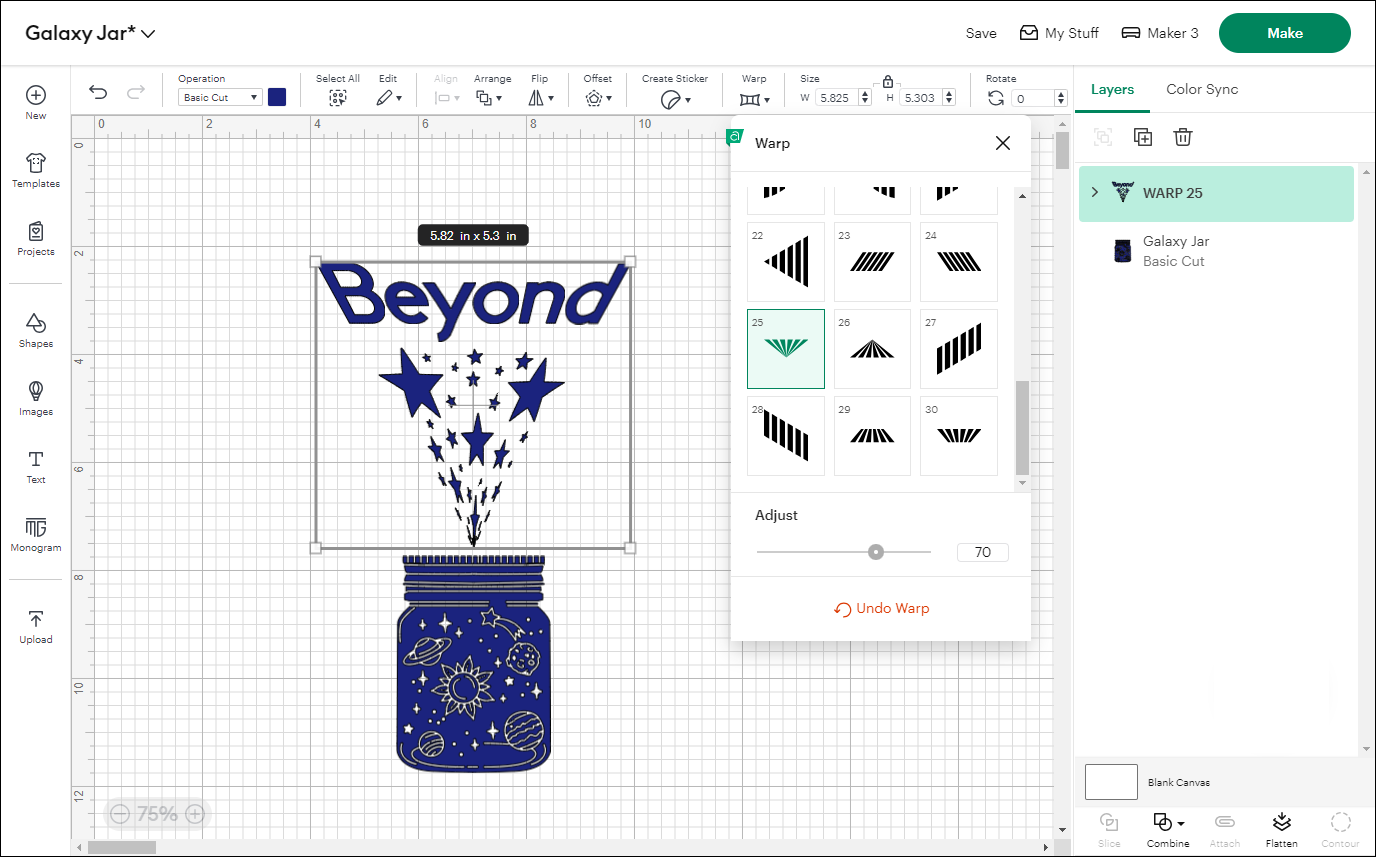The height and width of the screenshot is (857, 1376).
Task: Click the Undo arrow in the toolbar
Action: 97,91
